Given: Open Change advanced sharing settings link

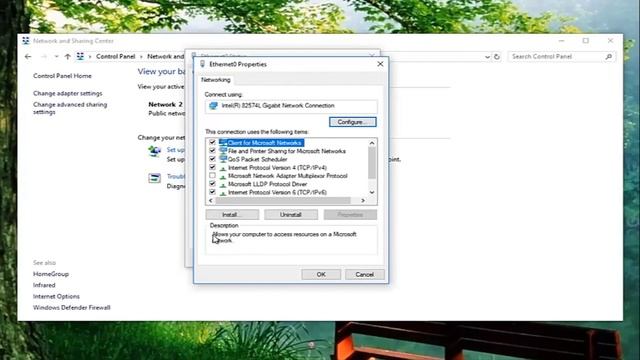Looking at the screenshot, I should pos(70,108).
